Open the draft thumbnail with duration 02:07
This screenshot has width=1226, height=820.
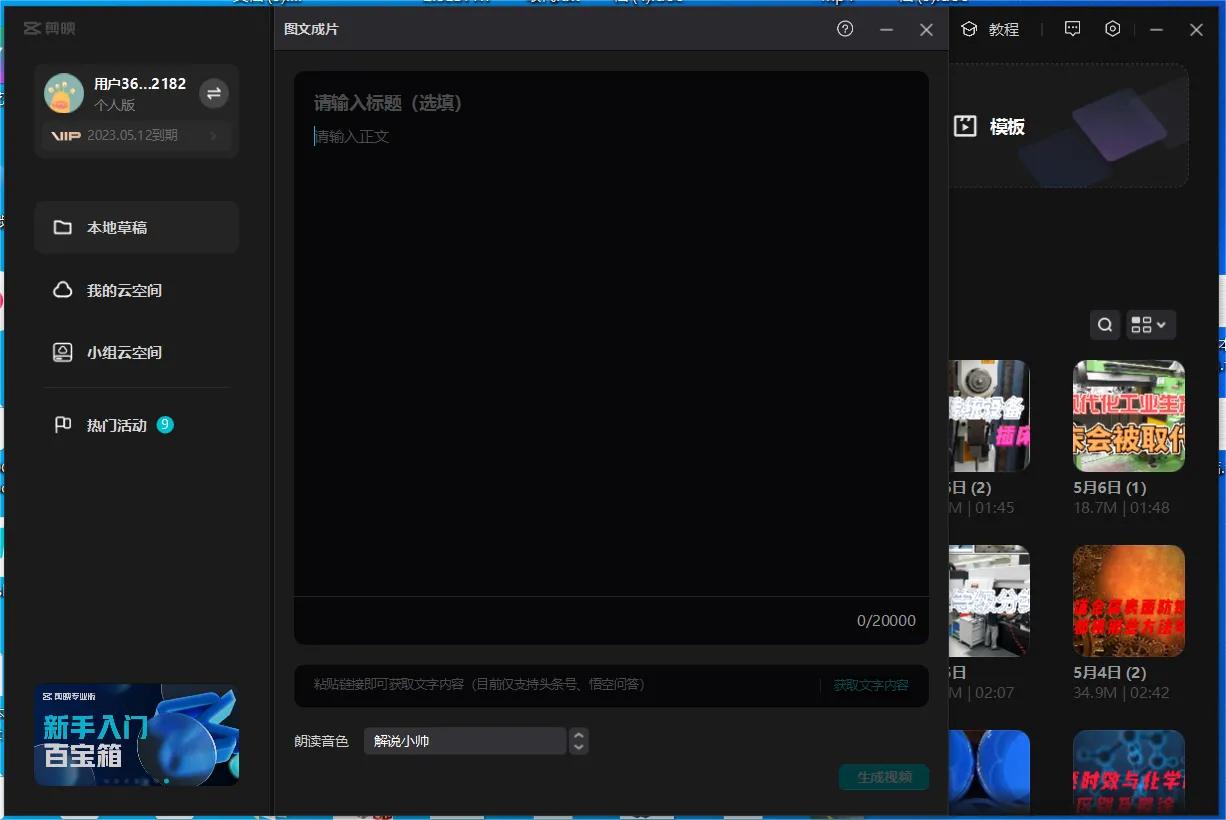tap(989, 601)
